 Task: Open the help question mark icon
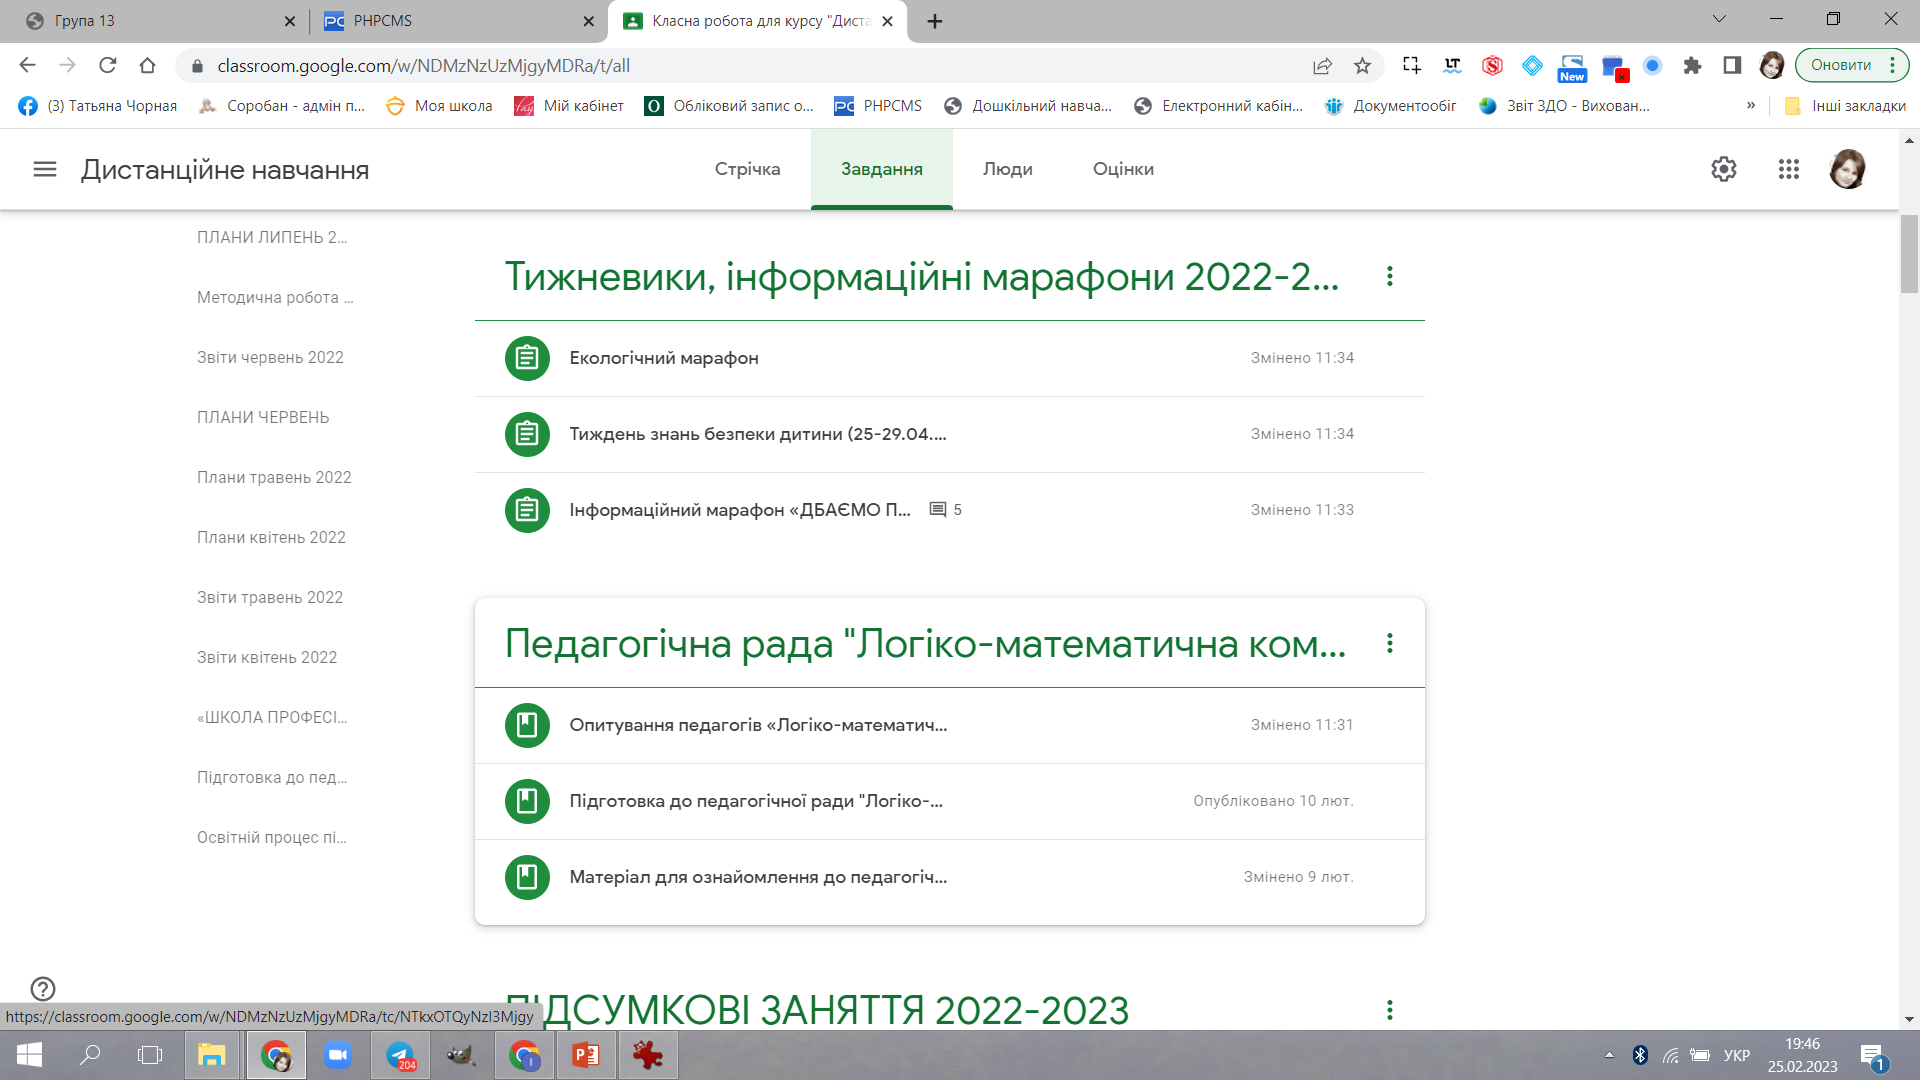click(x=43, y=988)
